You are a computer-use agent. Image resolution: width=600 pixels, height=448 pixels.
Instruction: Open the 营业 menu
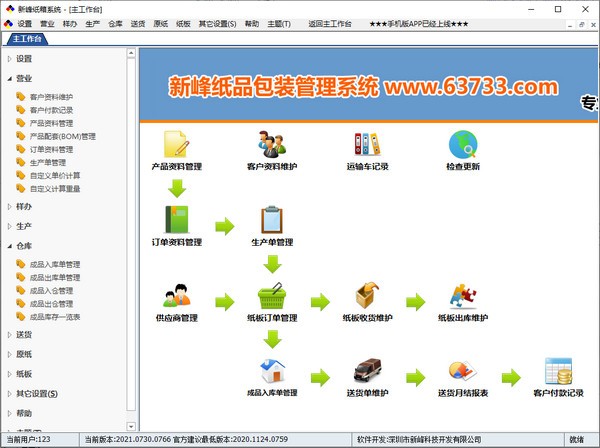coord(47,24)
